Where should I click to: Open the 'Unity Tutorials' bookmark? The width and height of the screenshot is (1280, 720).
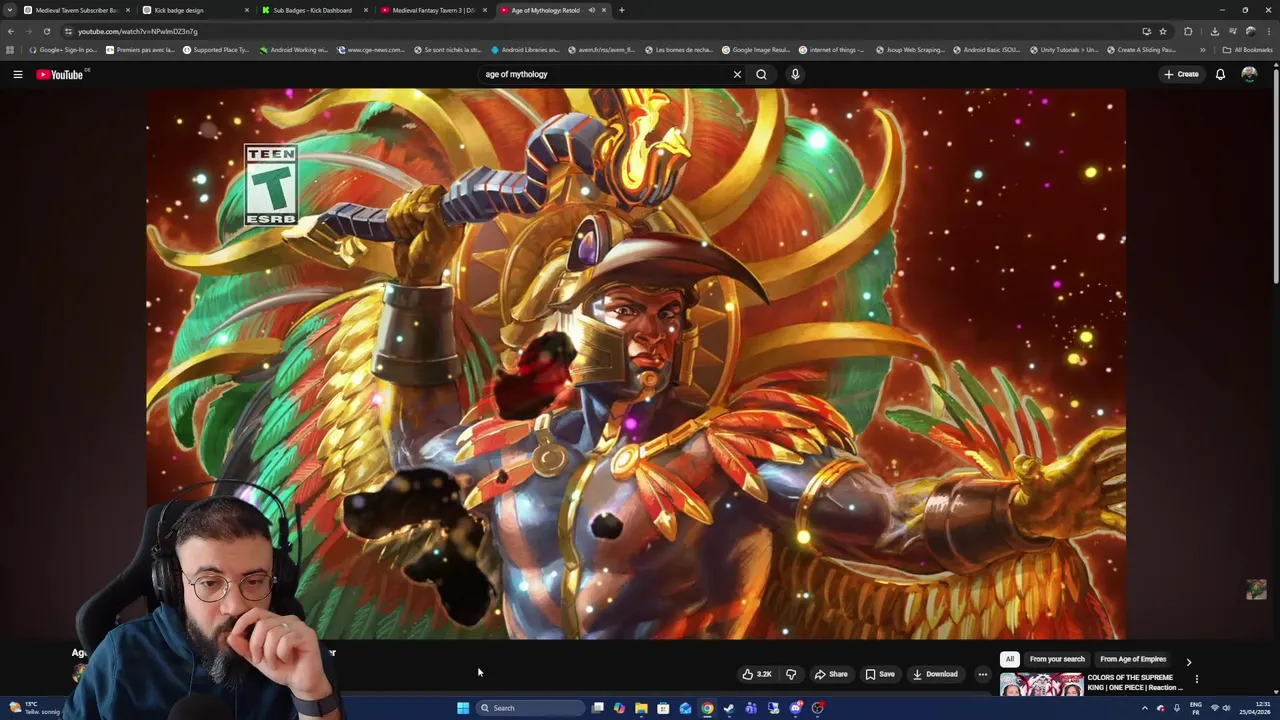coord(1063,50)
